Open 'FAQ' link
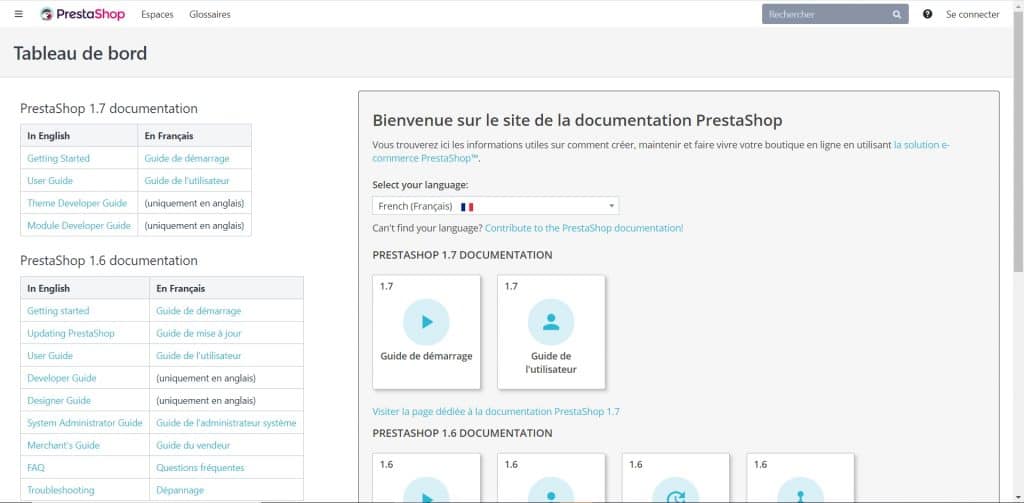The width and height of the screenshot is (1024, 503). coord(36,468)
